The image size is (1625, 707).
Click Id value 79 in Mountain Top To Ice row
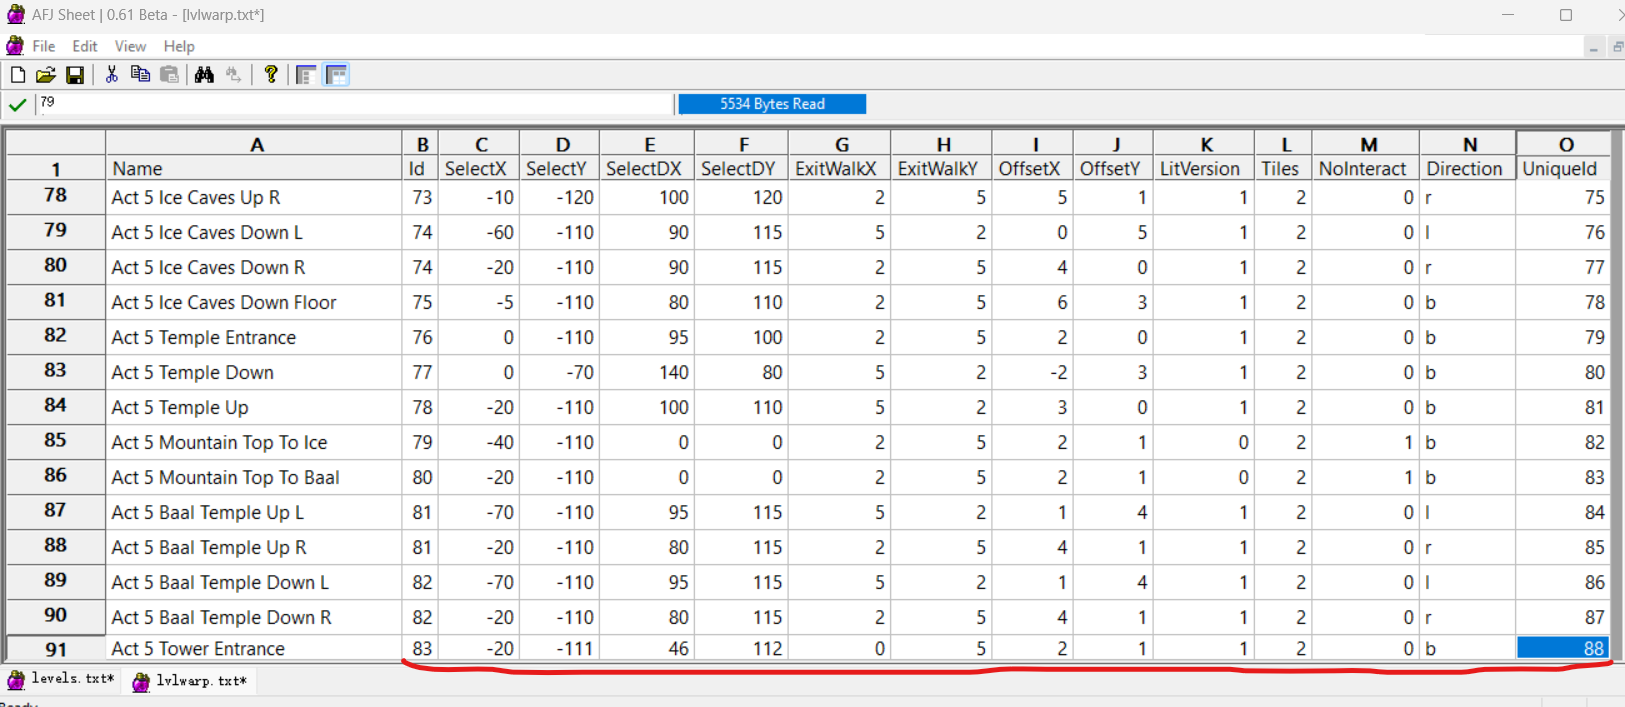(421, 442)
